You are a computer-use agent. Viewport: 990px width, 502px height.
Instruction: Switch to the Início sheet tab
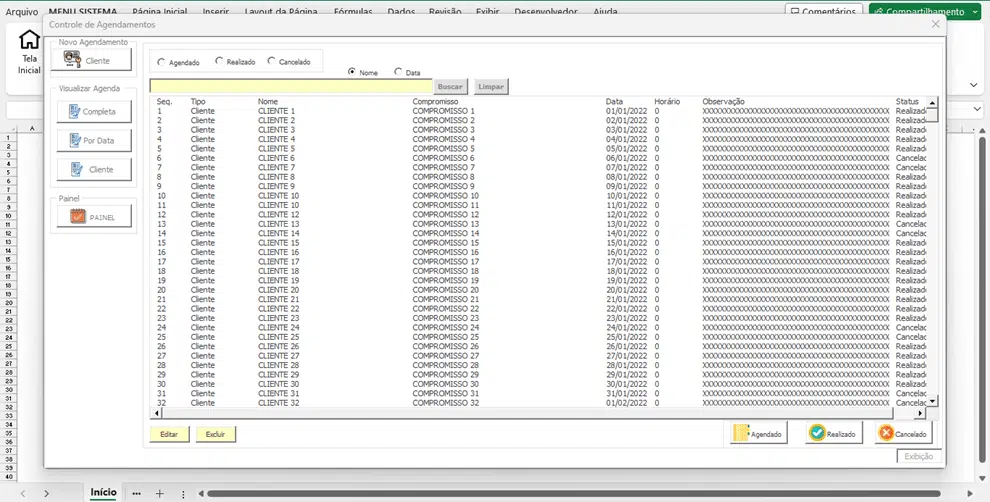[103, 493]
